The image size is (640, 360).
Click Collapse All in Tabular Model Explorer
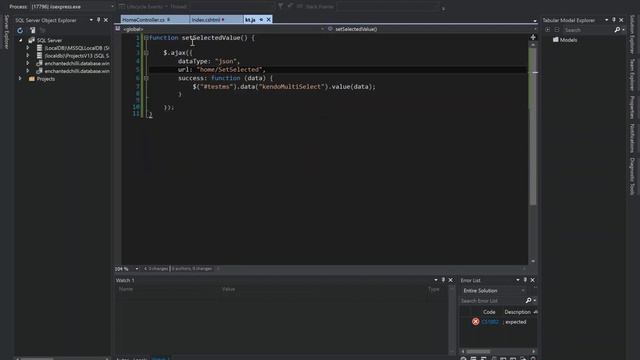[x=557, y=30]
